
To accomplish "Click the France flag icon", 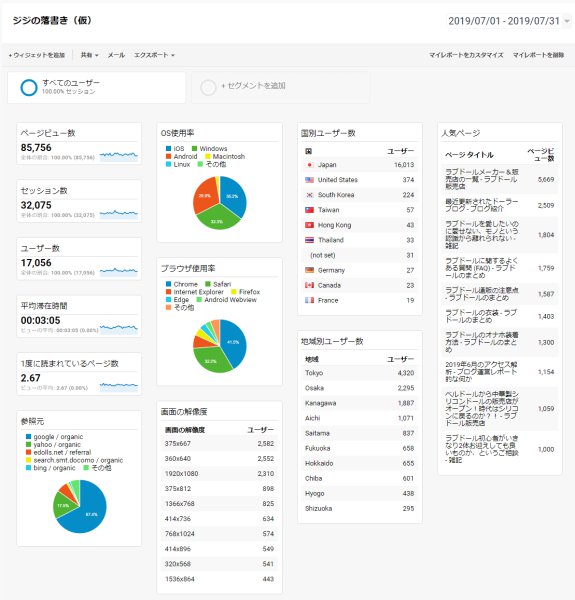I will (x=309, y=300).
